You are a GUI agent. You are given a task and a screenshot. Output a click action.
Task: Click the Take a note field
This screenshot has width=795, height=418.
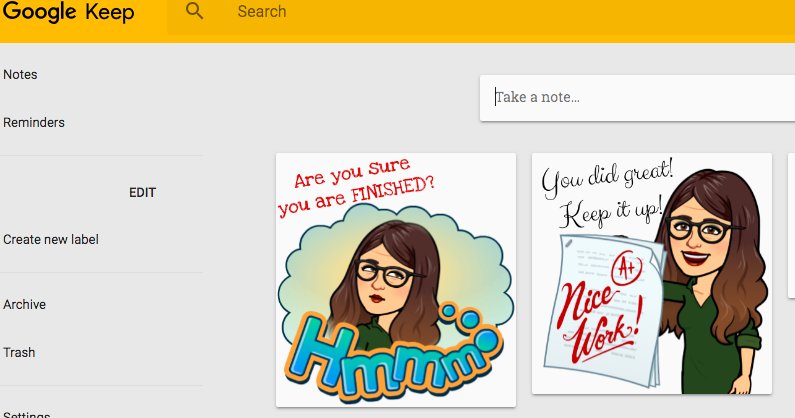637,98
